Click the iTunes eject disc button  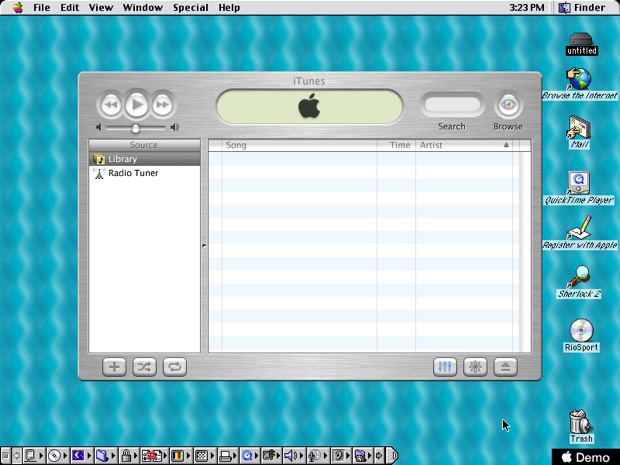pyautogui.click(x=505, y=367)
